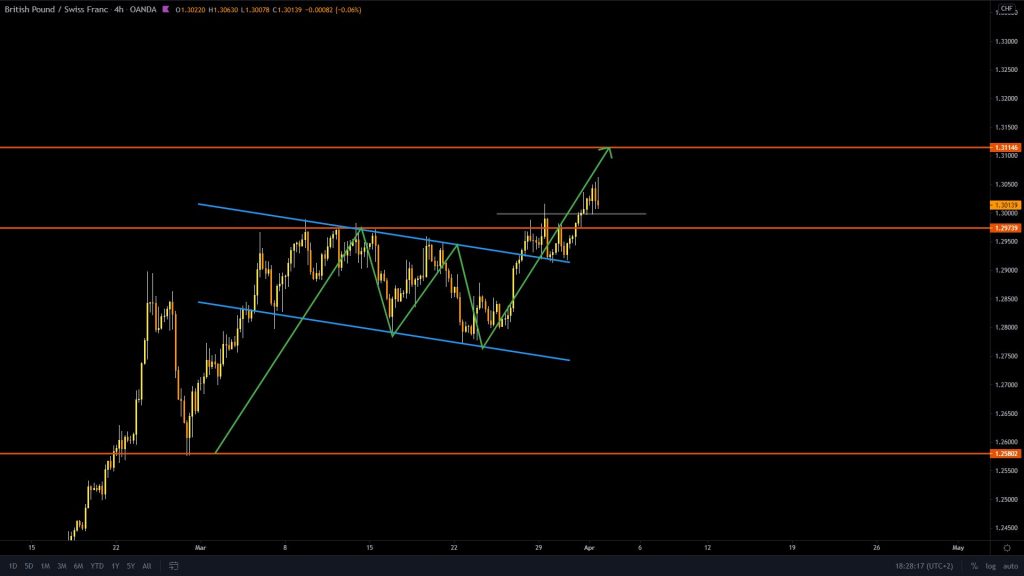Select the 6M time range

point(78,565)
